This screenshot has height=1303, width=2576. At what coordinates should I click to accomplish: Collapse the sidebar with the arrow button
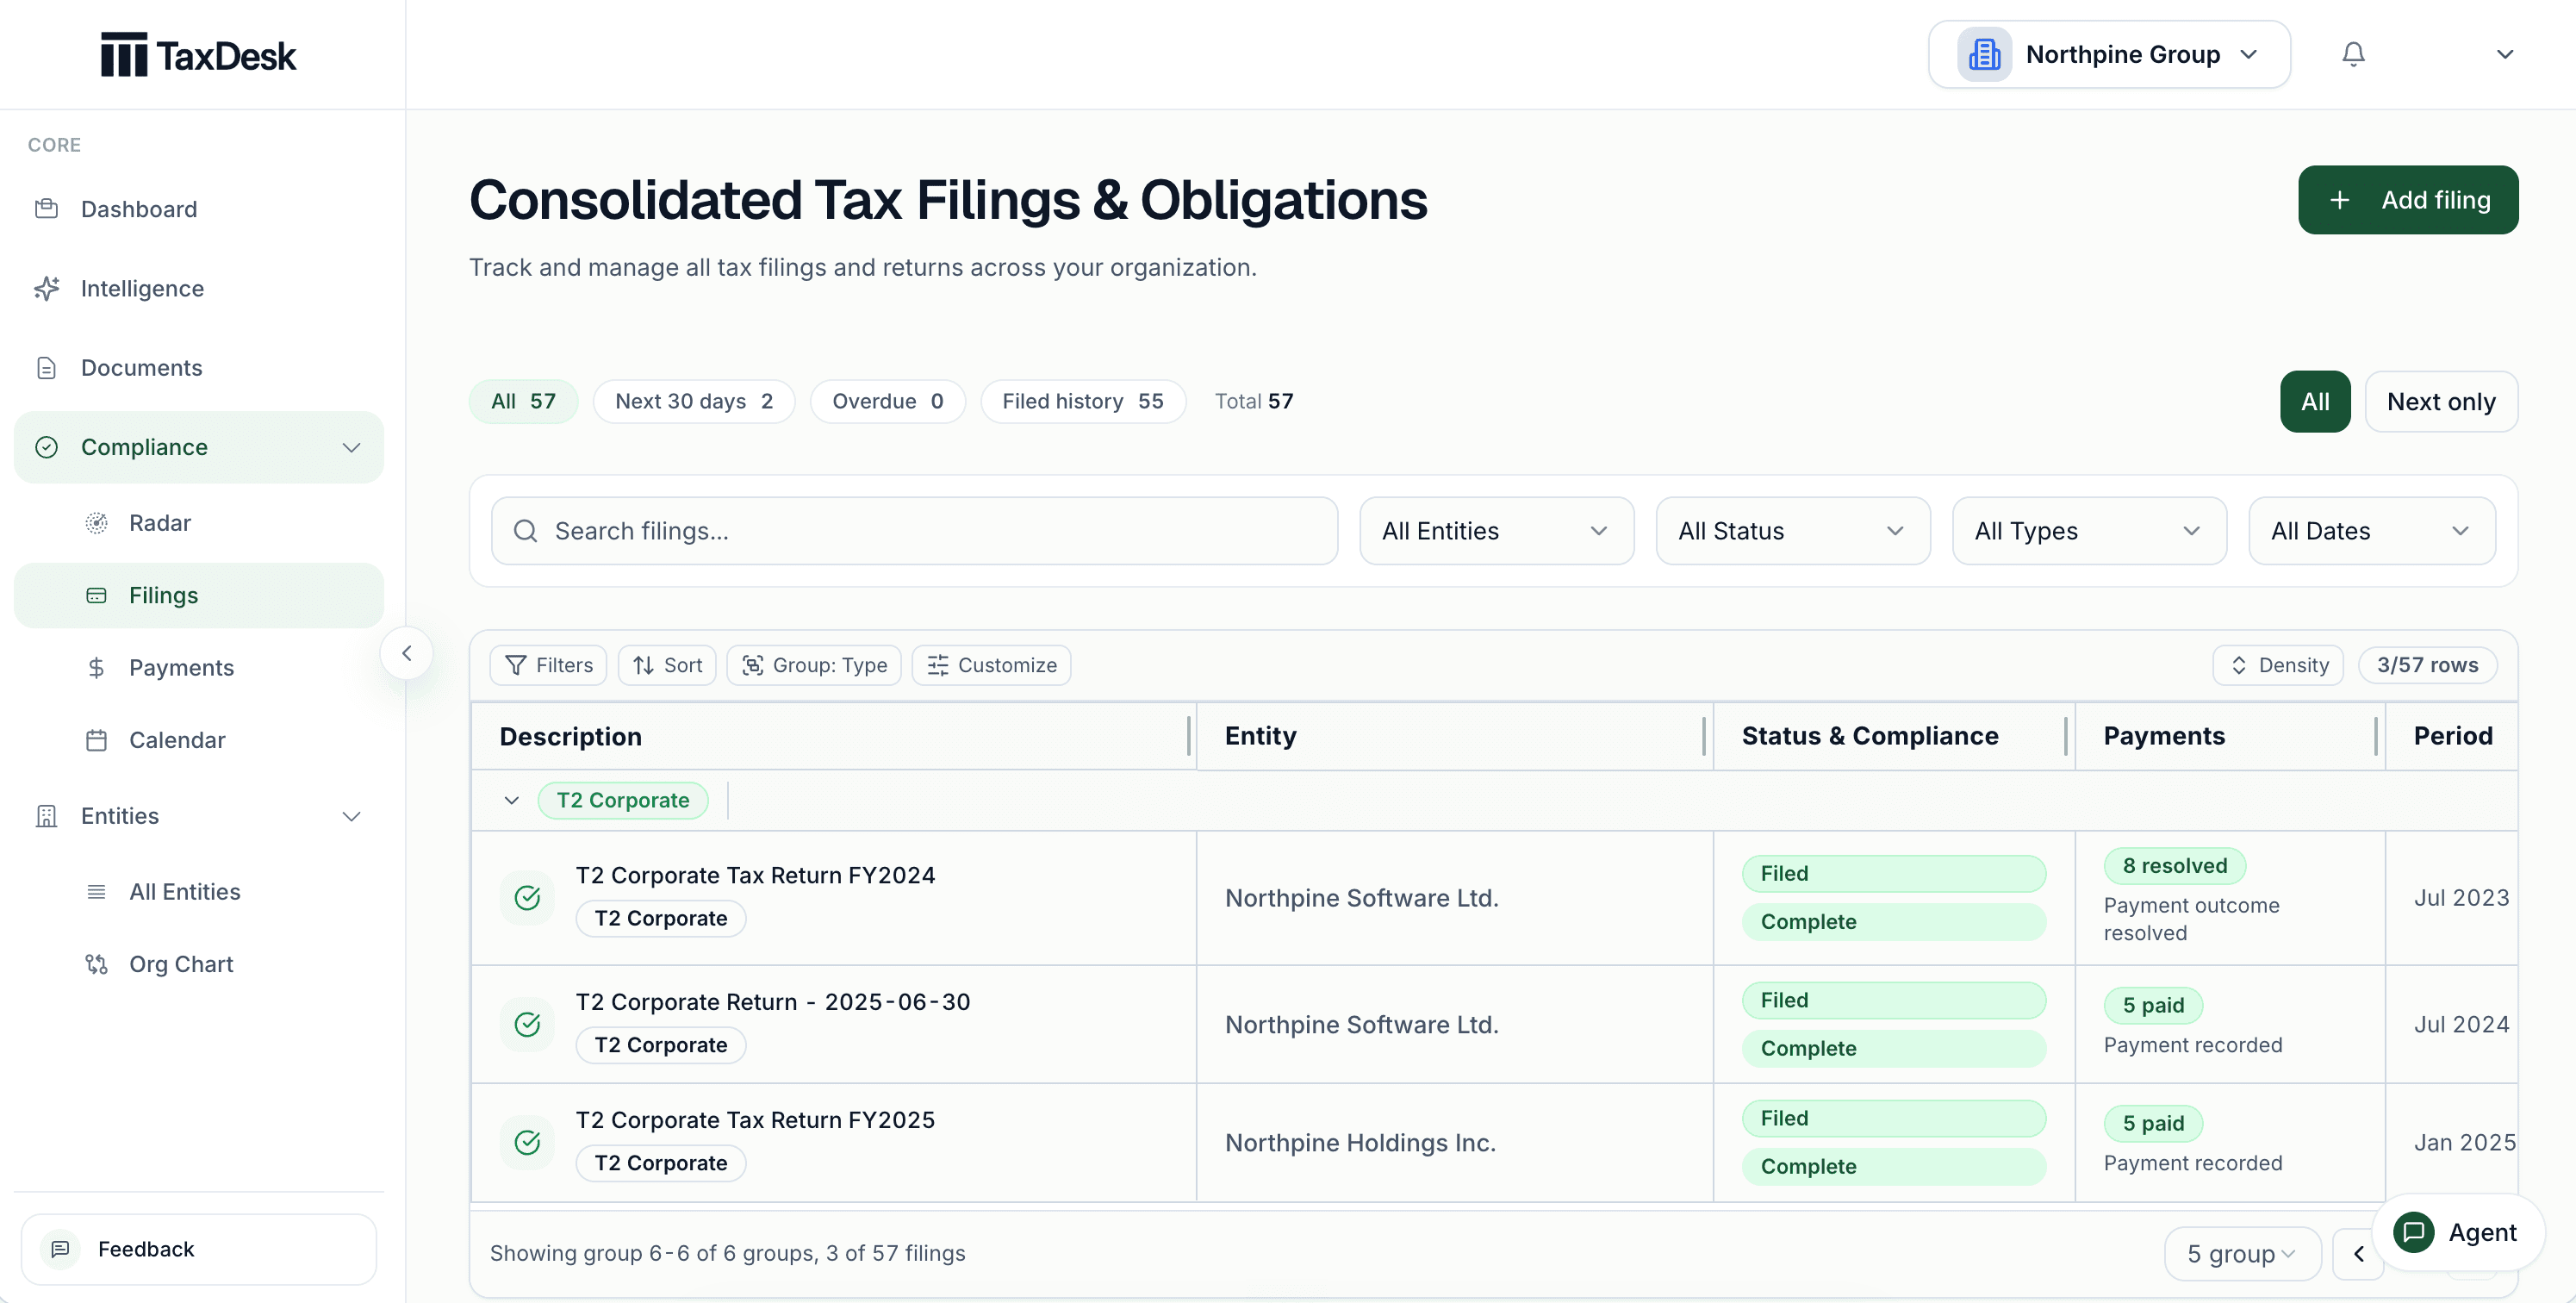click(x=406, y=653)
